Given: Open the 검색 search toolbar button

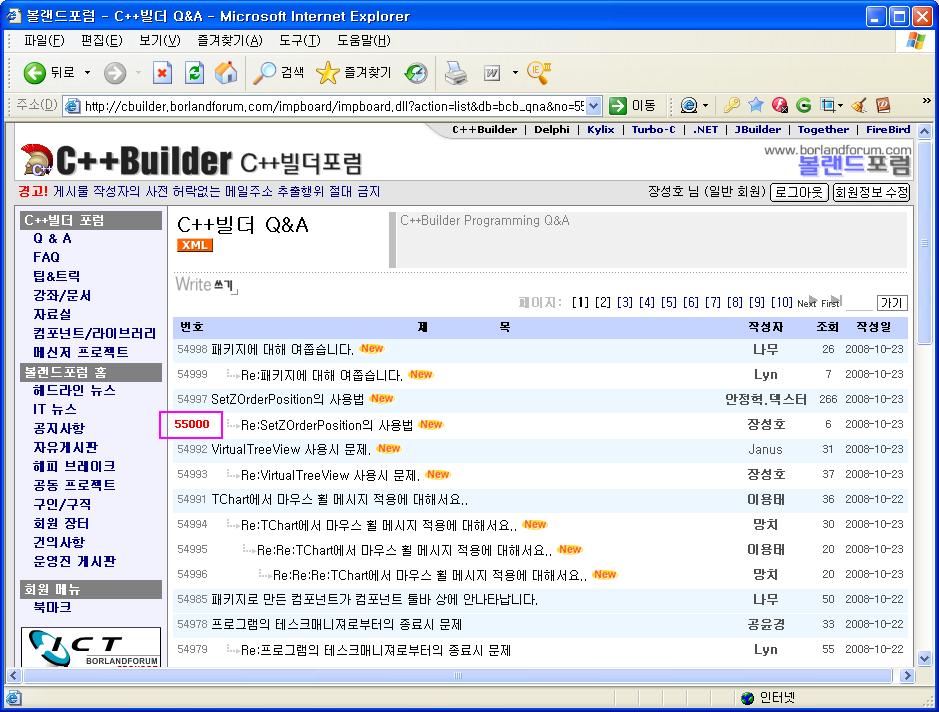Looking at the screenshot, I should click(x=279, y=73).
